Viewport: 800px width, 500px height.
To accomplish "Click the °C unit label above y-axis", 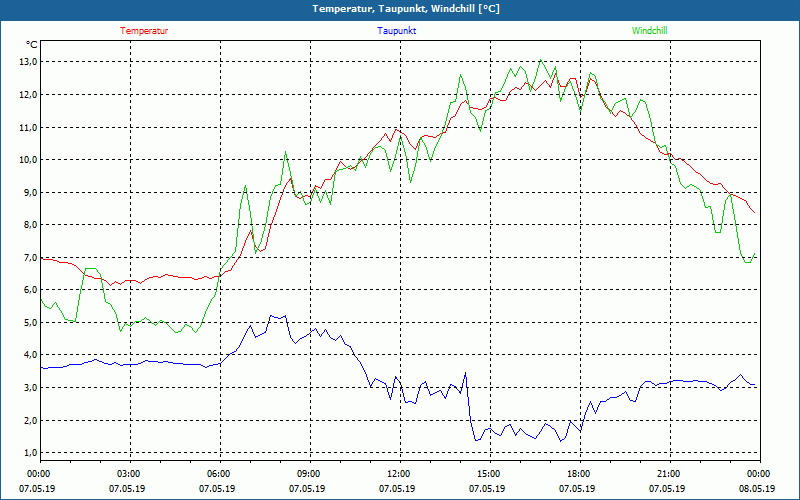I will [x=32, y=44].
